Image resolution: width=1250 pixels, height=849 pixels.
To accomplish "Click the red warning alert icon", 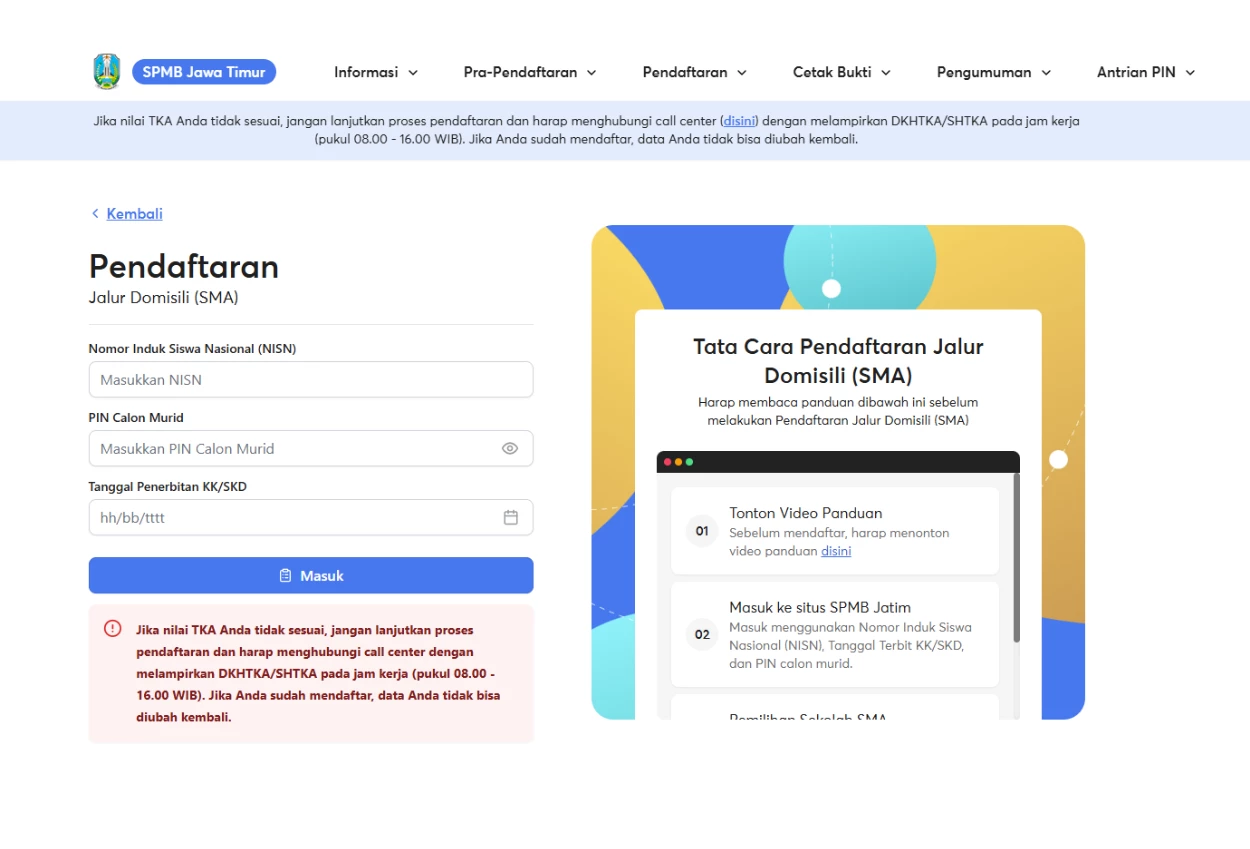I will click(x=113, y=629).
